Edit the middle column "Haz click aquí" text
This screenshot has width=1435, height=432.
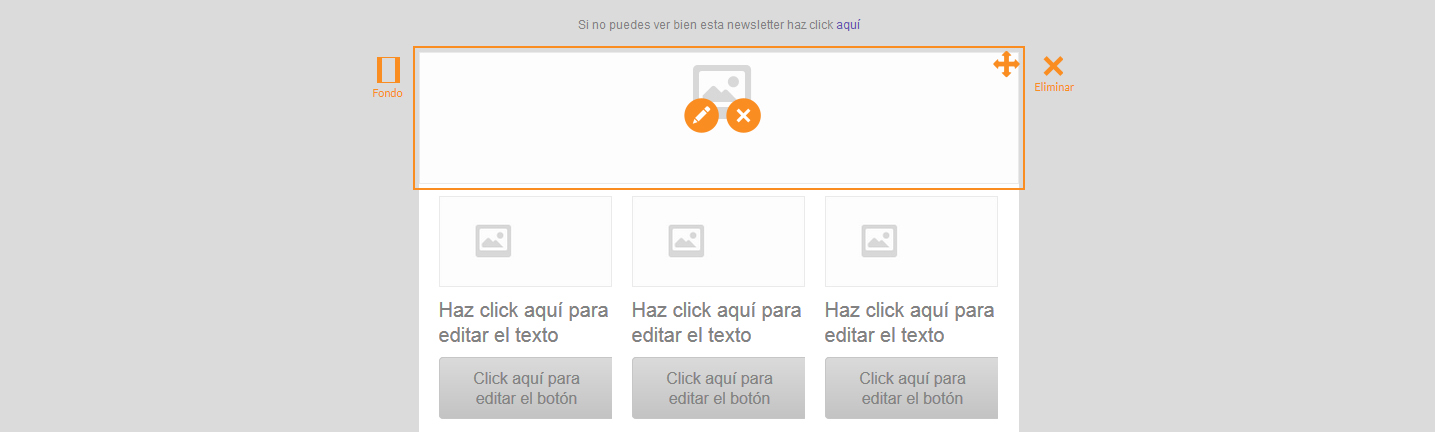click(716, 322)
